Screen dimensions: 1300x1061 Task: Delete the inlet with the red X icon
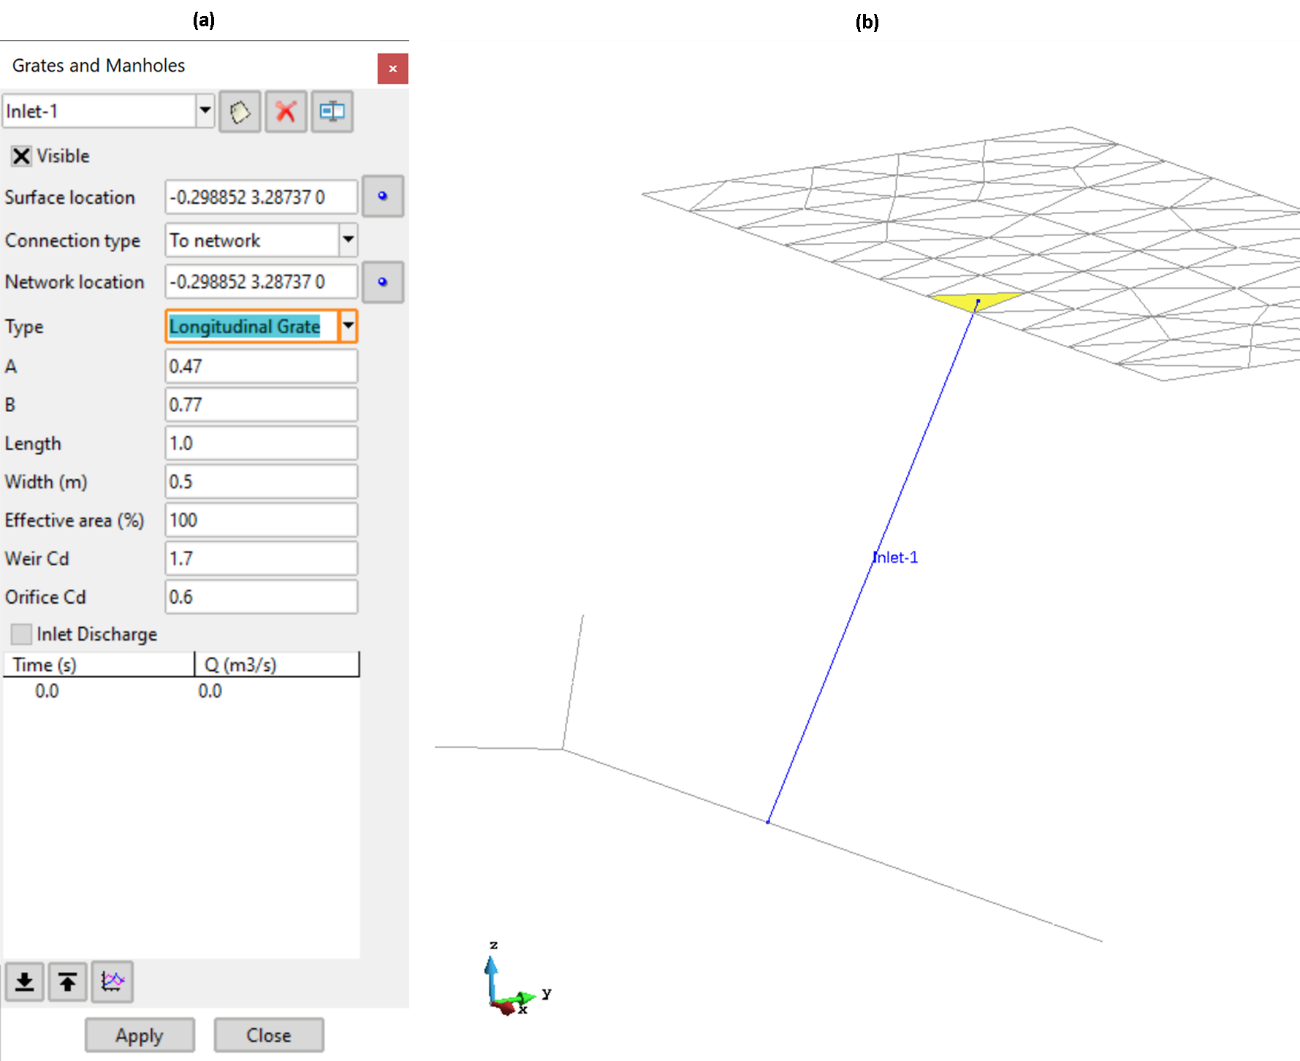pyautogui.click(x=286, y=112)
